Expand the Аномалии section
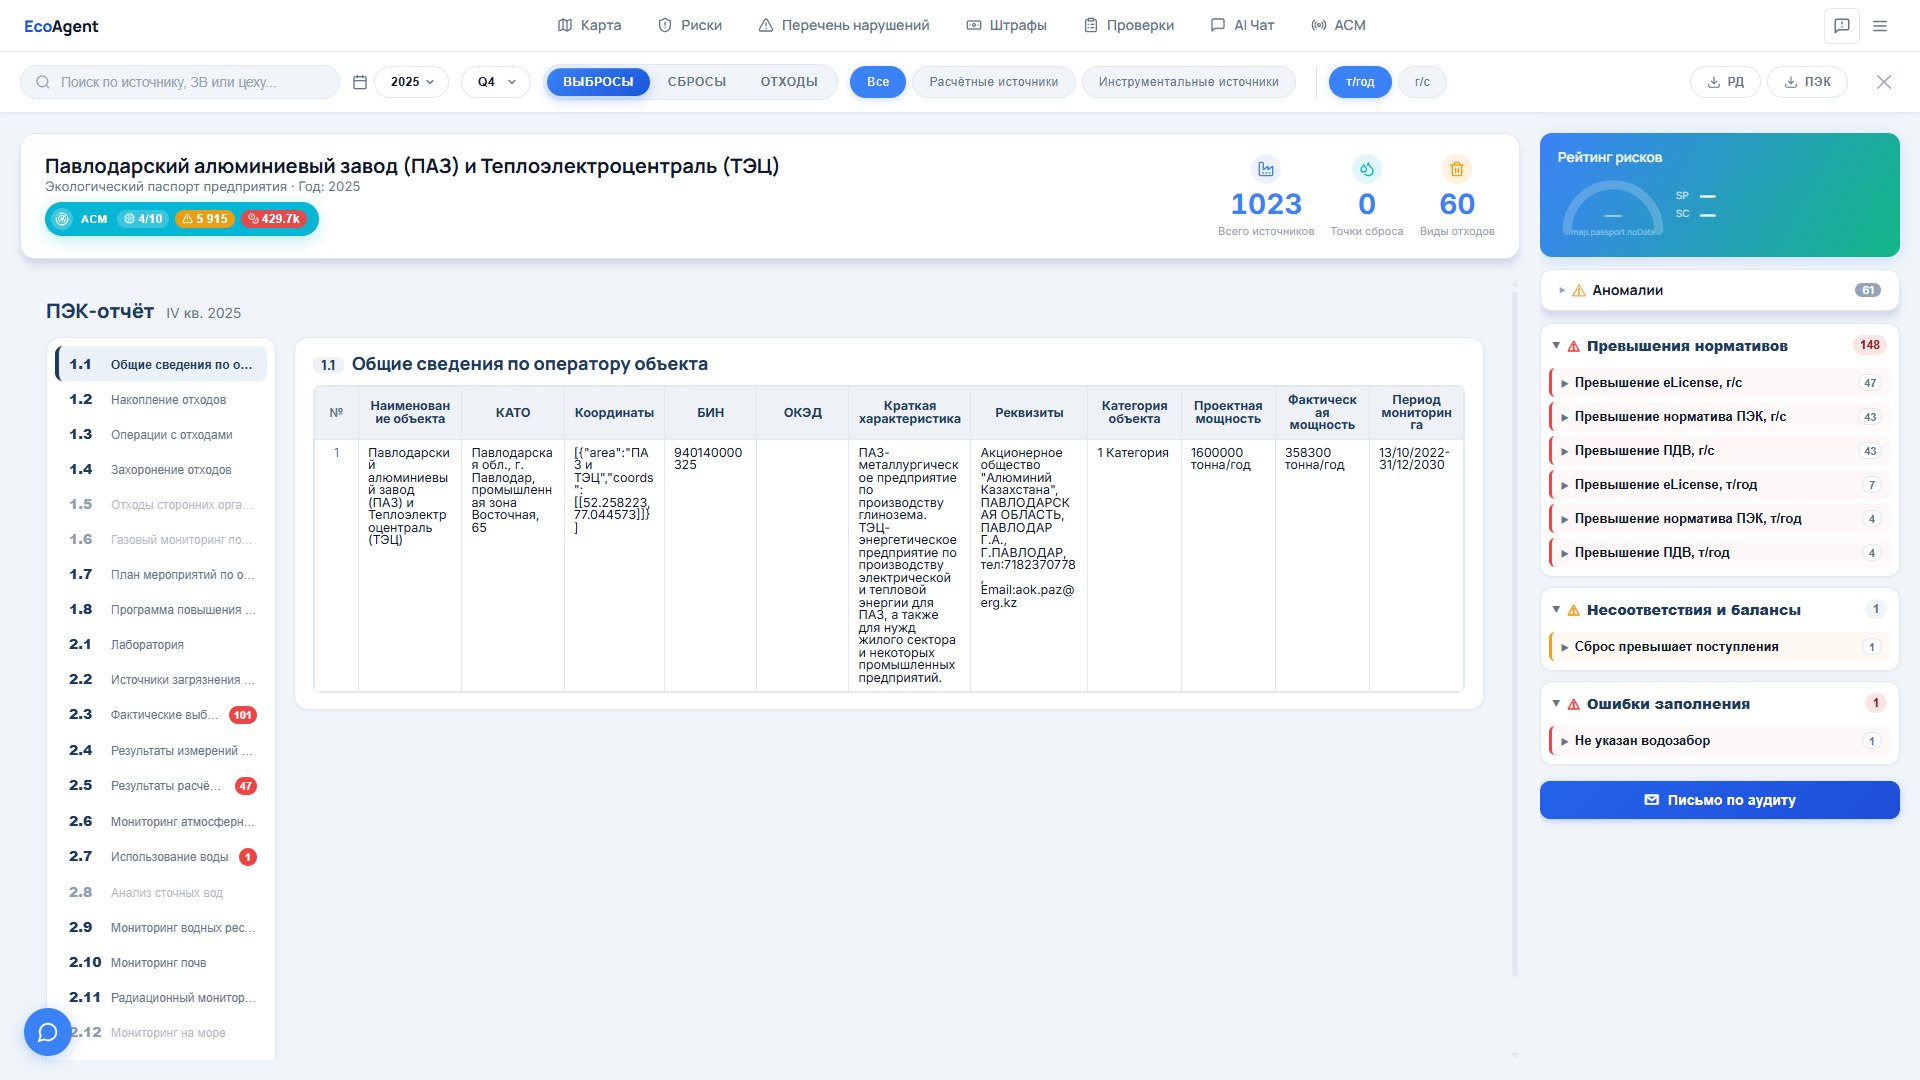The image size is (1920, 1080). click(1720, 290)
